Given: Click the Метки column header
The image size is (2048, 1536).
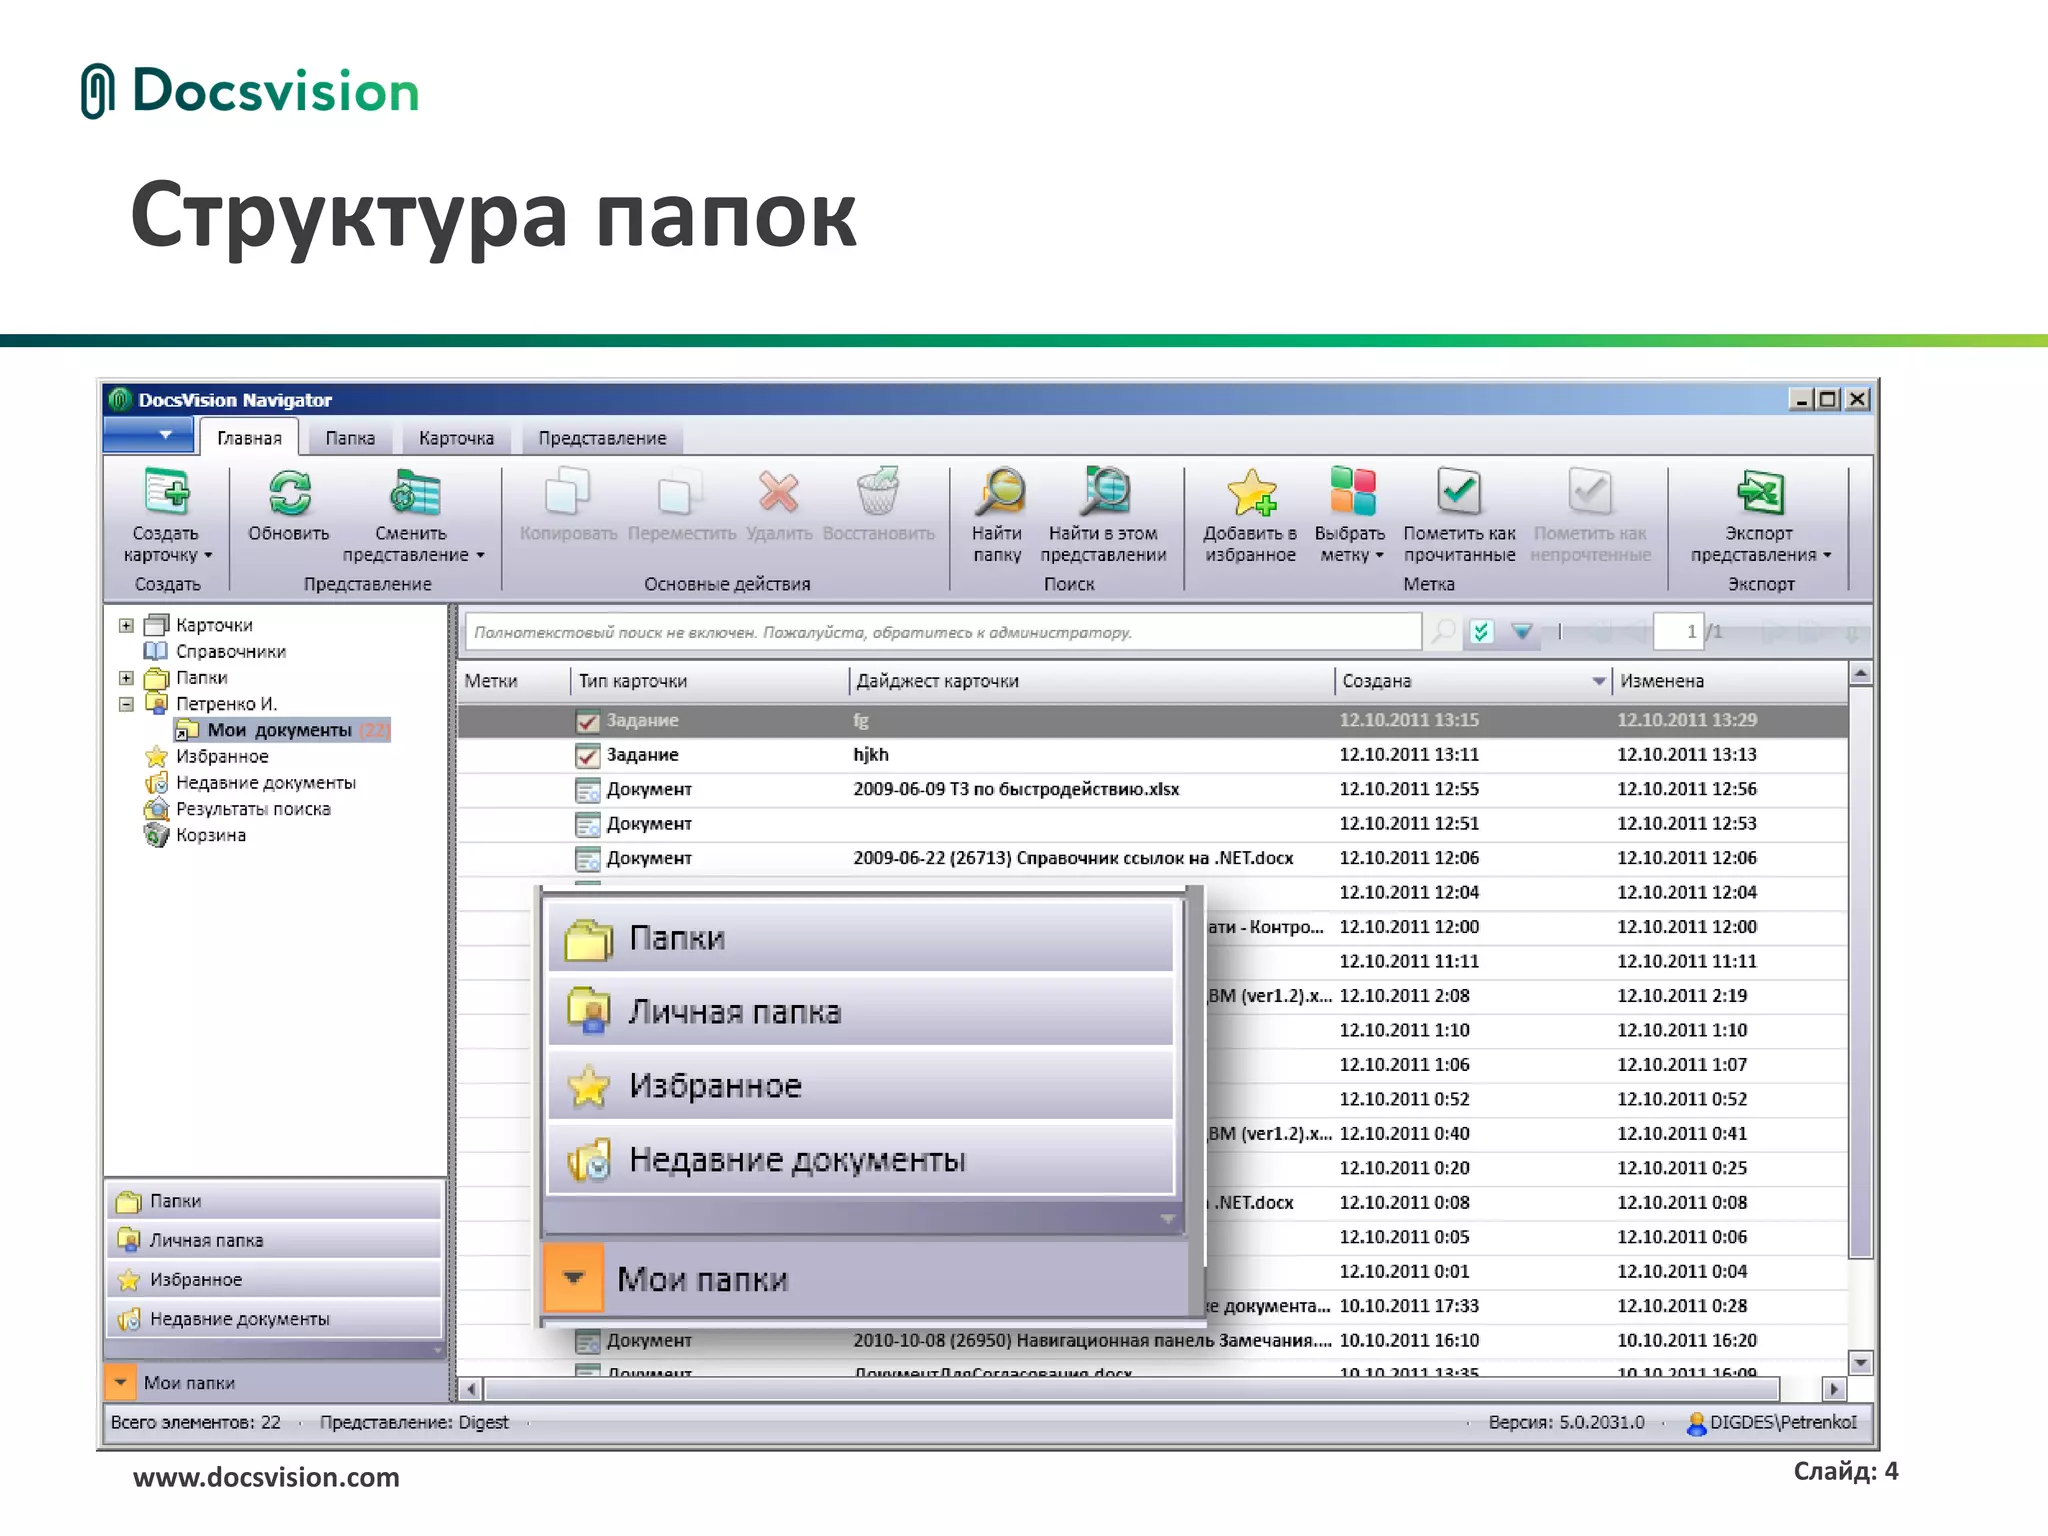Looking at the screenshot, I should click(513, 681).
